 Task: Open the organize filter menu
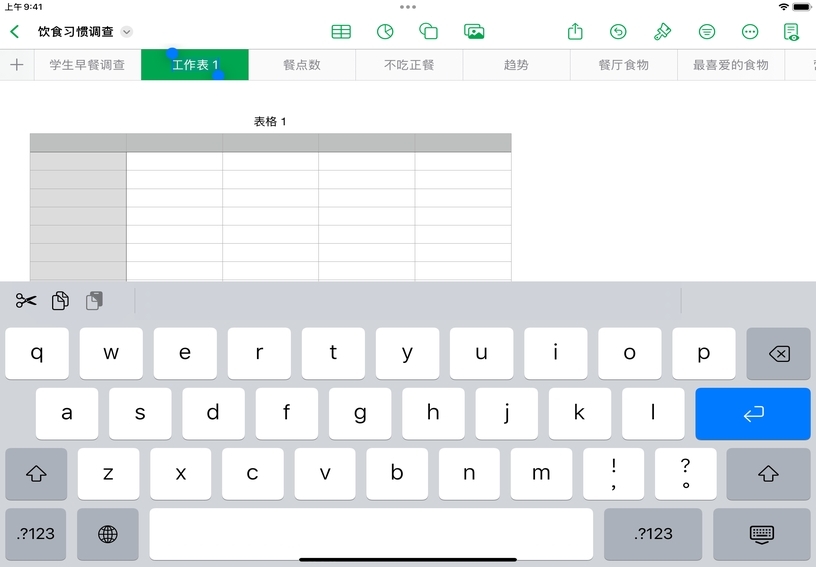(707, 32)
